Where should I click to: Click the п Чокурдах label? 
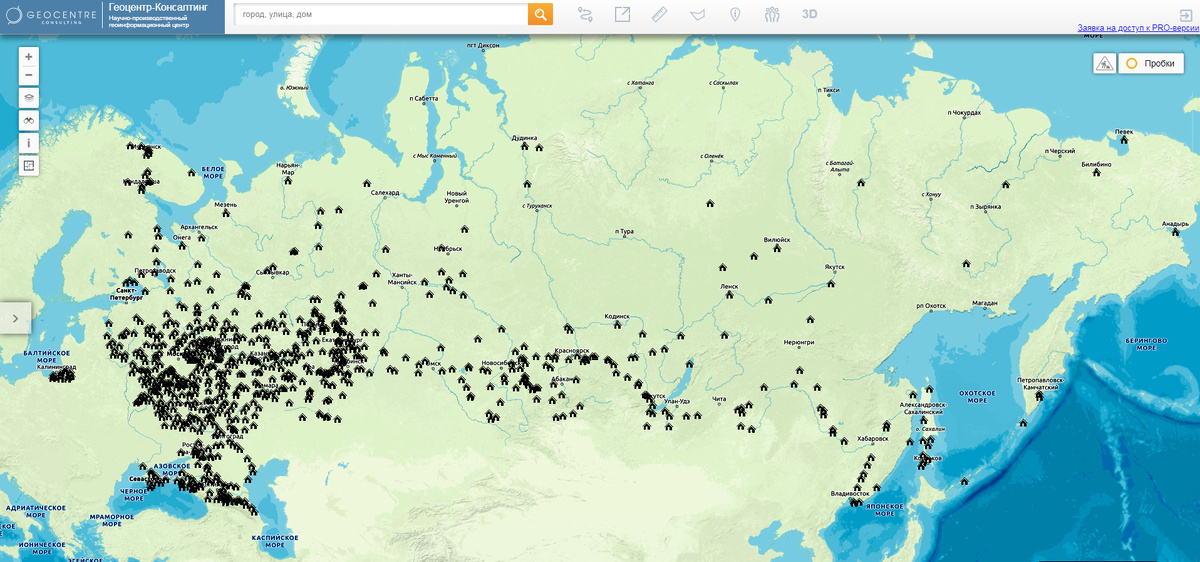(x=963, y=112)
